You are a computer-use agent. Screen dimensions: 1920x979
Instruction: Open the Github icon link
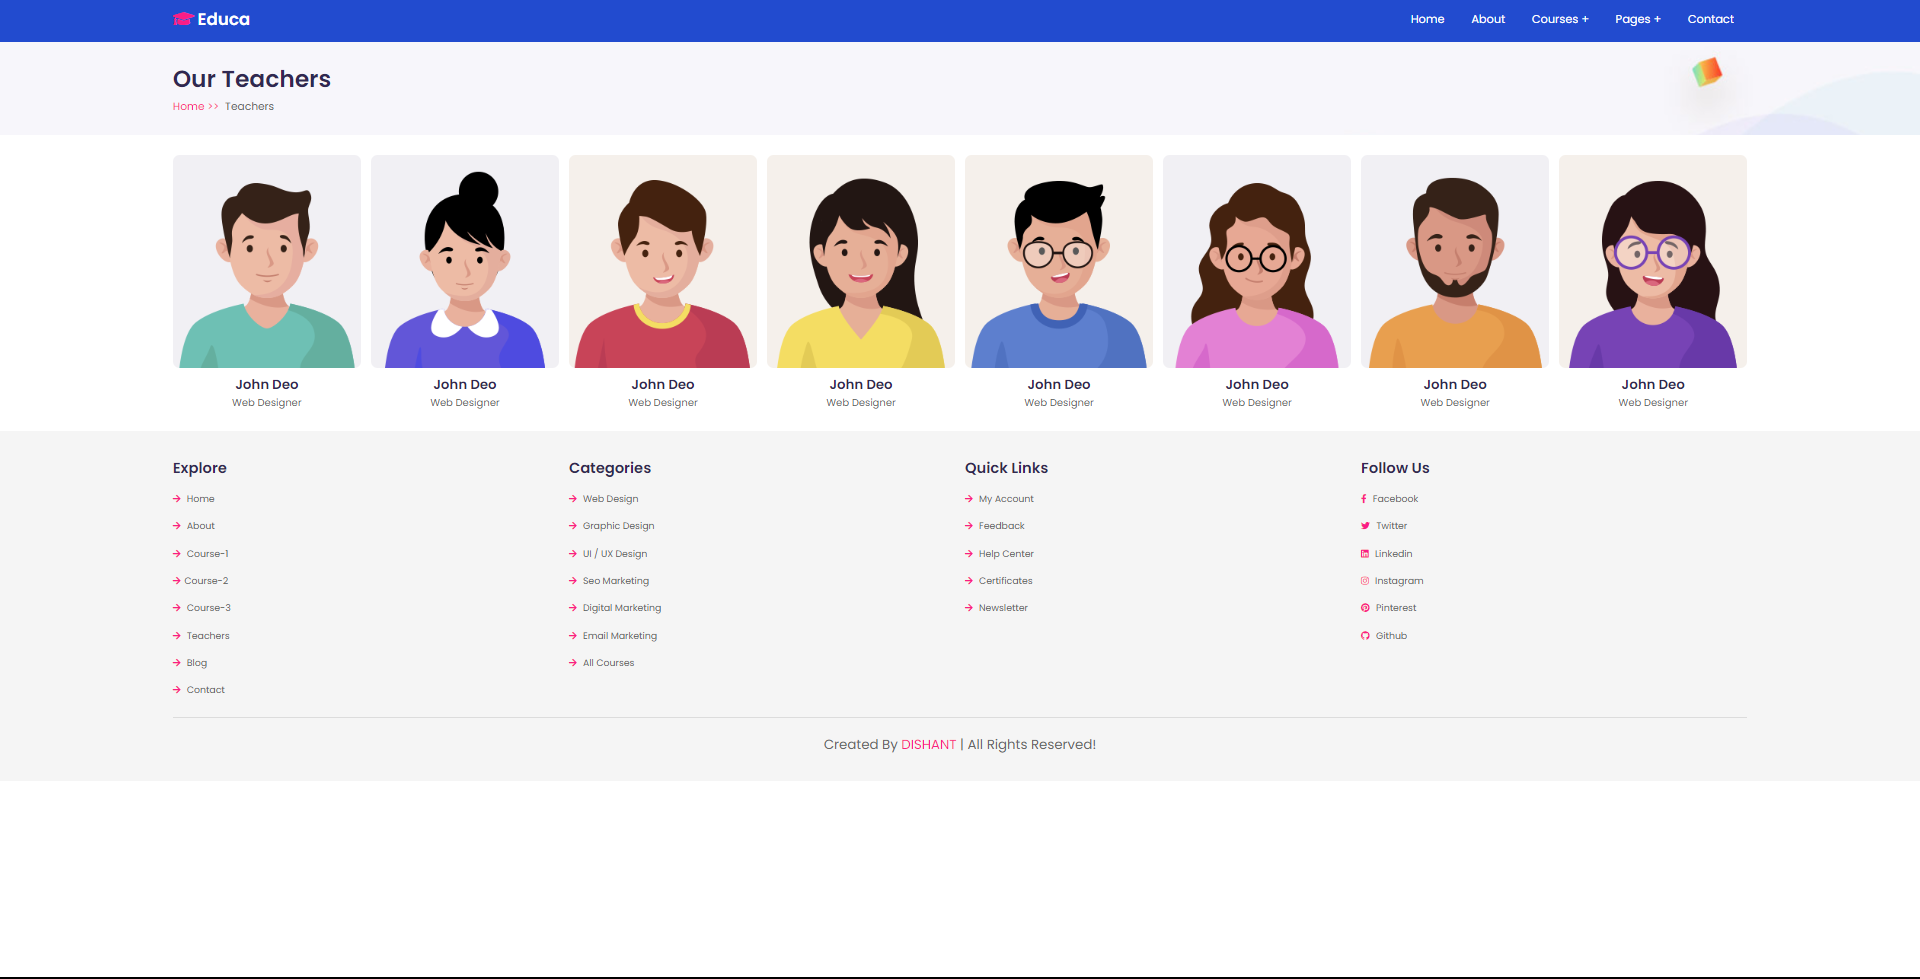[1366, 635]
